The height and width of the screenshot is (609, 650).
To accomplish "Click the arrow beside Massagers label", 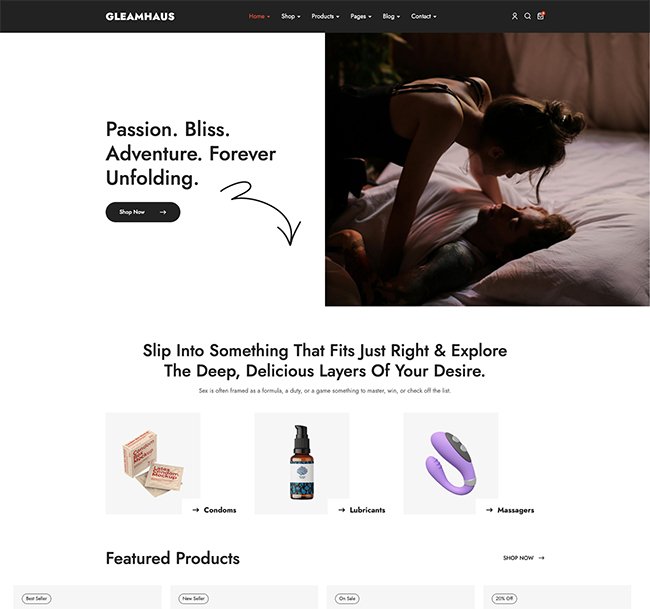I will point(489,510).
